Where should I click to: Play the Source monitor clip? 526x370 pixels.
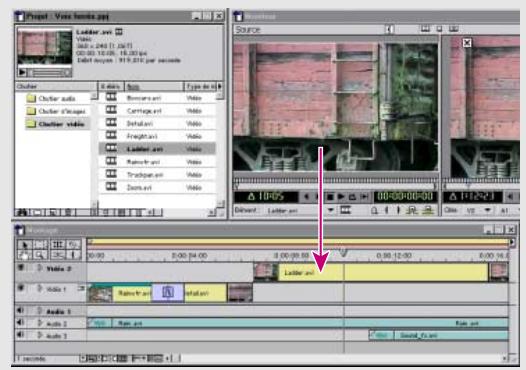(x=341, y=197)
